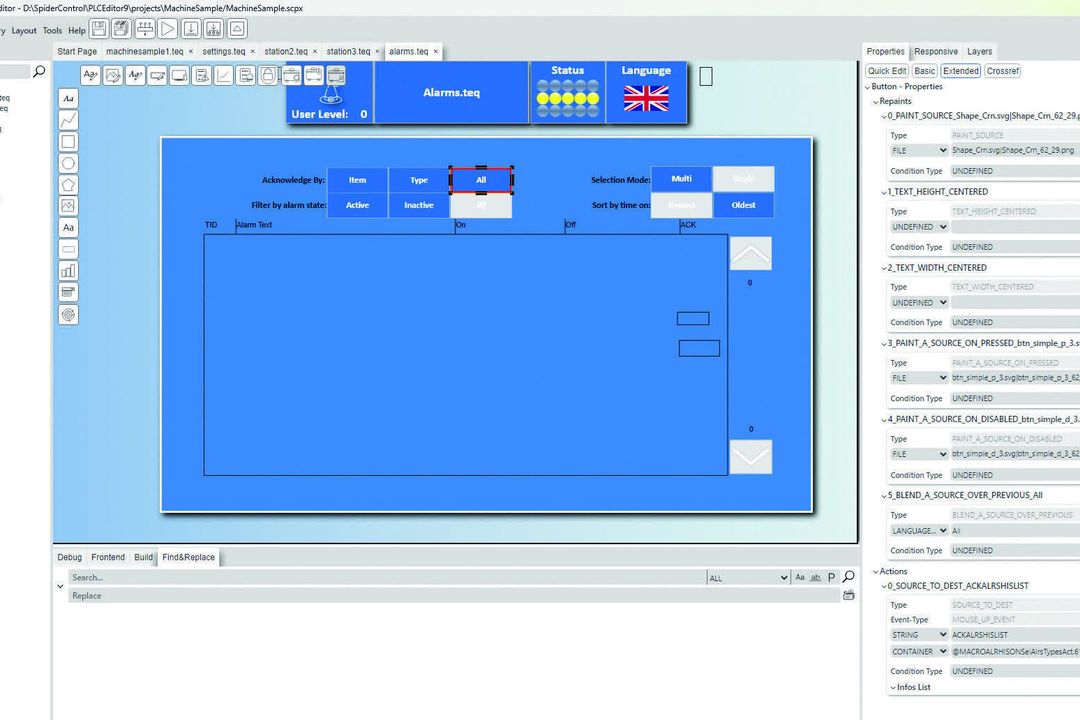
Task: Click the magnifier icon in project sidebar
Action: 39,71
